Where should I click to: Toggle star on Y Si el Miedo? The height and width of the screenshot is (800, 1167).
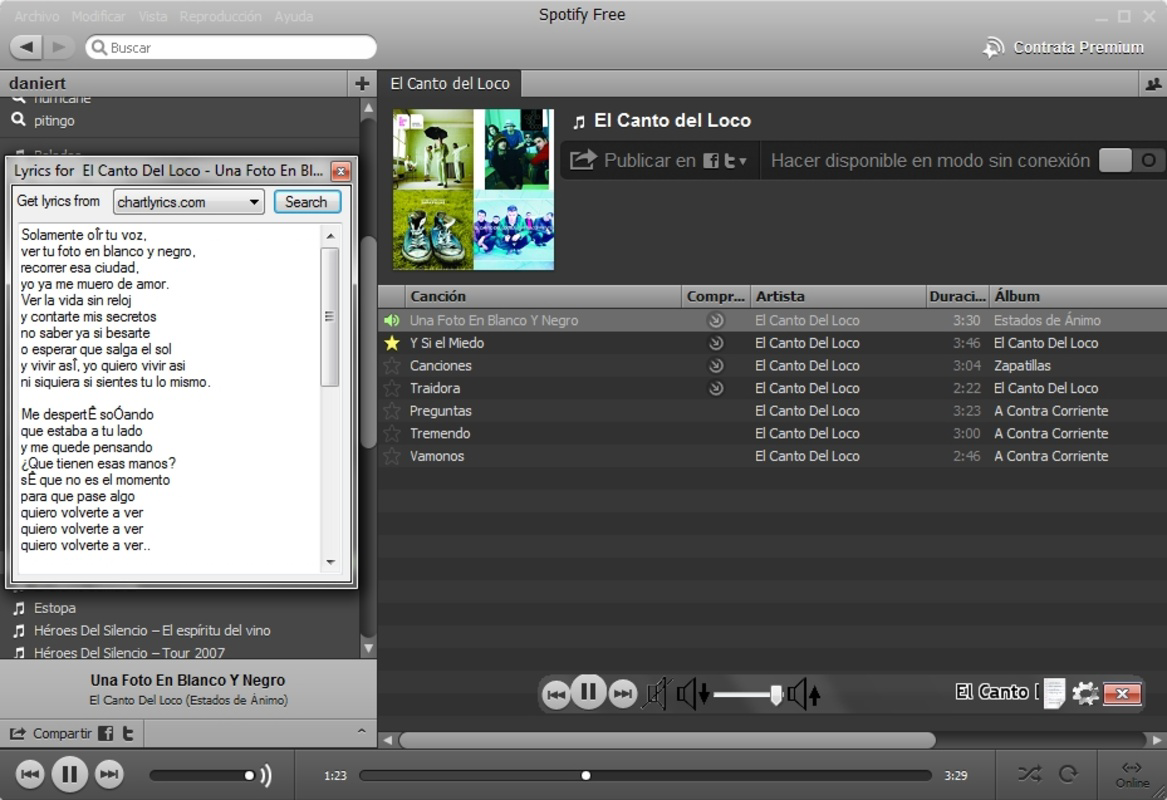pyautogui.click(x=391, y=343)
